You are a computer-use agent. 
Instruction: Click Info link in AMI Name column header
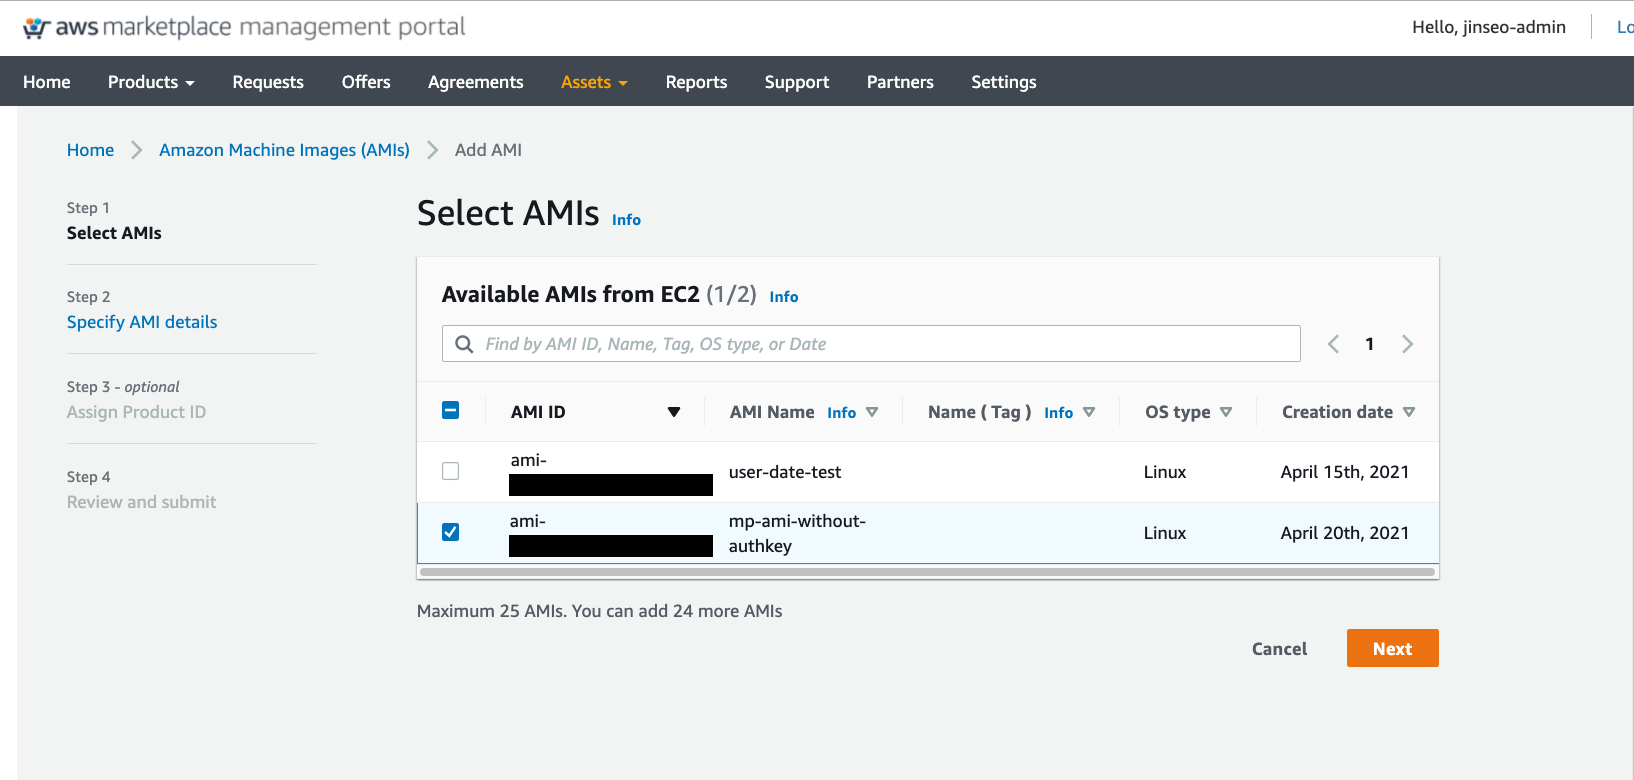pos(842,413)
